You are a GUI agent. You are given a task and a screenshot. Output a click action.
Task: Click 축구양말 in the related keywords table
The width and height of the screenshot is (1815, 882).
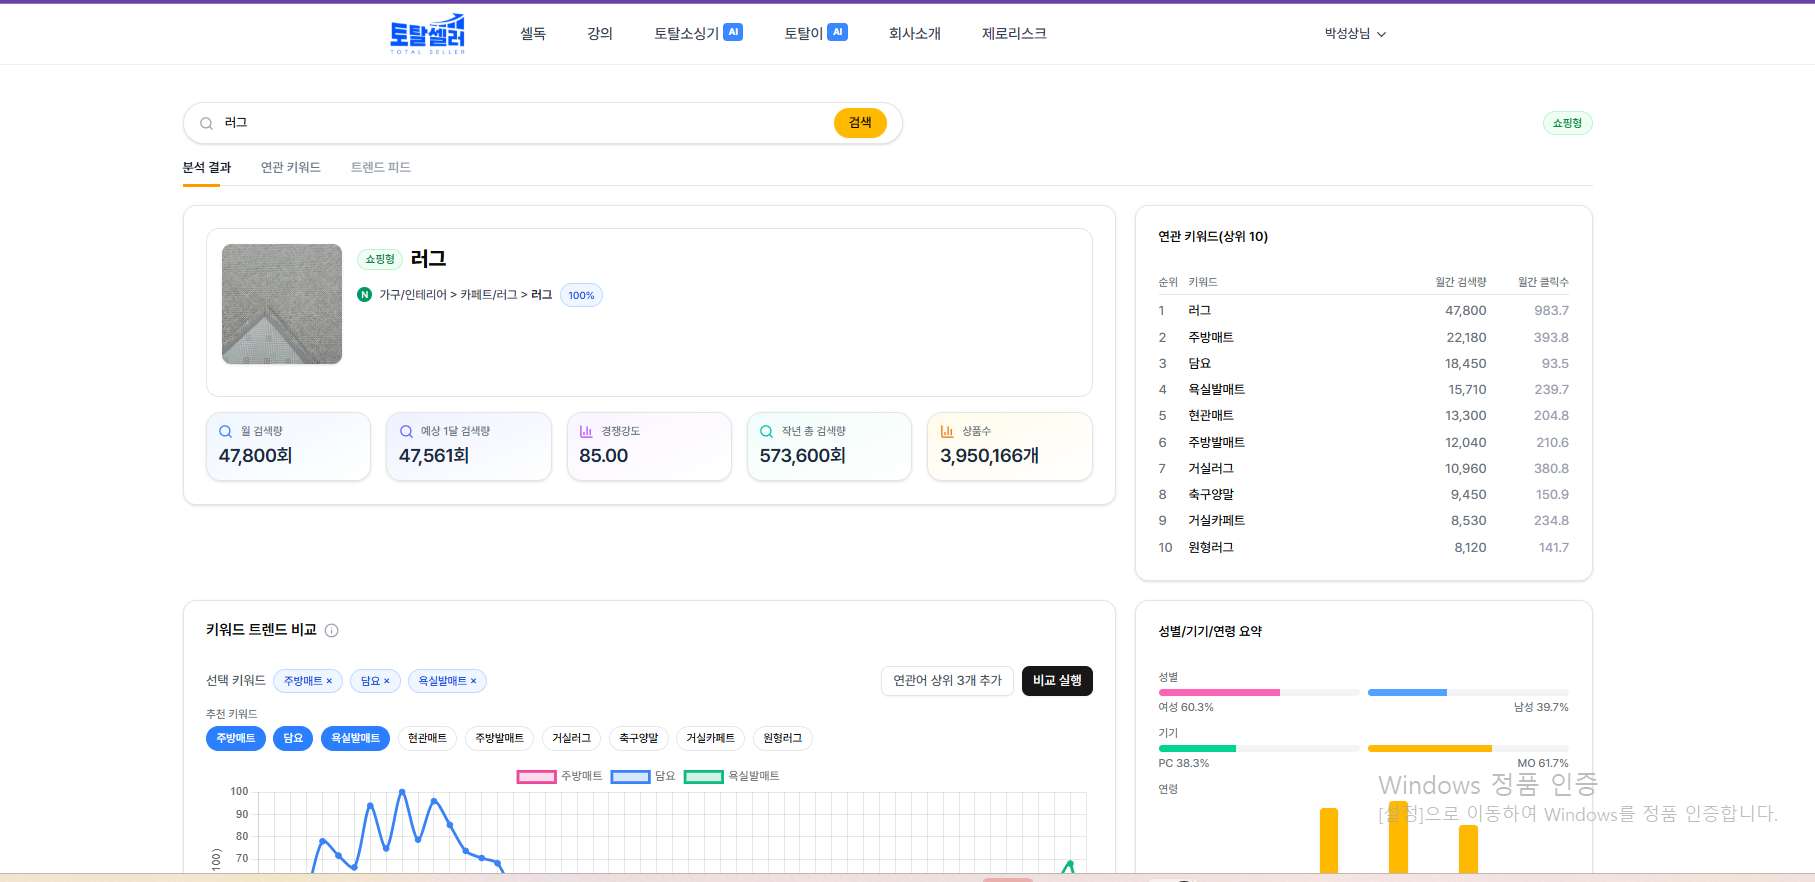coord(1211,494)
